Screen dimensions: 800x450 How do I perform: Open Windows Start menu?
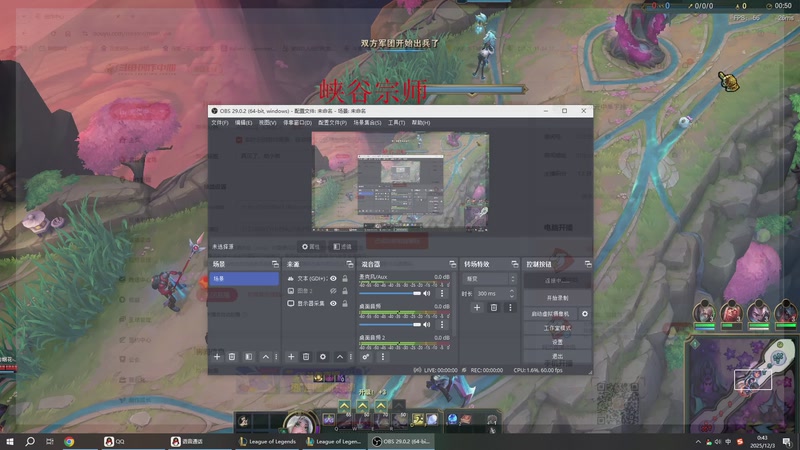click(10, 441)
